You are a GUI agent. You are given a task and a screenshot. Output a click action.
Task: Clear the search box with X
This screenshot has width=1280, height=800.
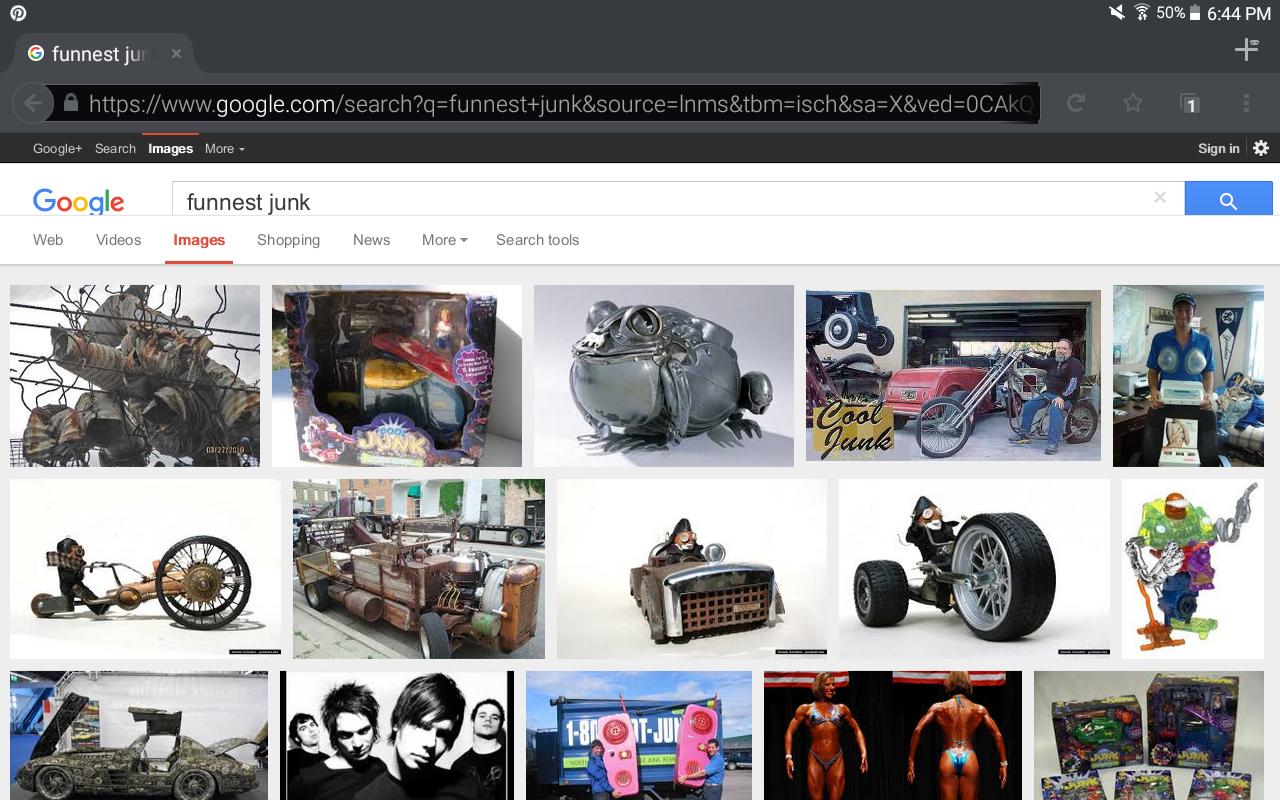(1160, 198)
